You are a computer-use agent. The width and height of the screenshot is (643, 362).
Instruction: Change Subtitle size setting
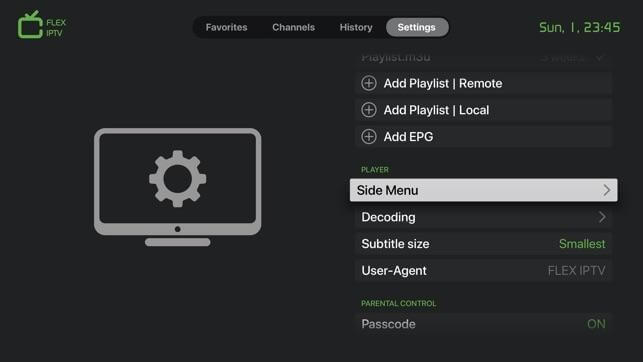tap(483, 244)
